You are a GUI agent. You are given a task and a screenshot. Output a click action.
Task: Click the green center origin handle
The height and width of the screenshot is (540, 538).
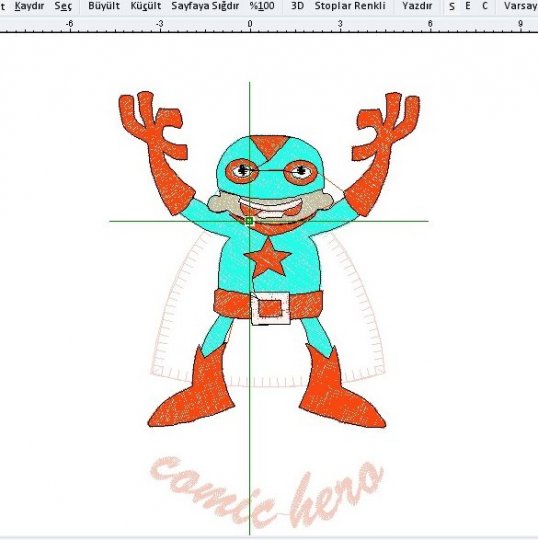coord(250,221)
